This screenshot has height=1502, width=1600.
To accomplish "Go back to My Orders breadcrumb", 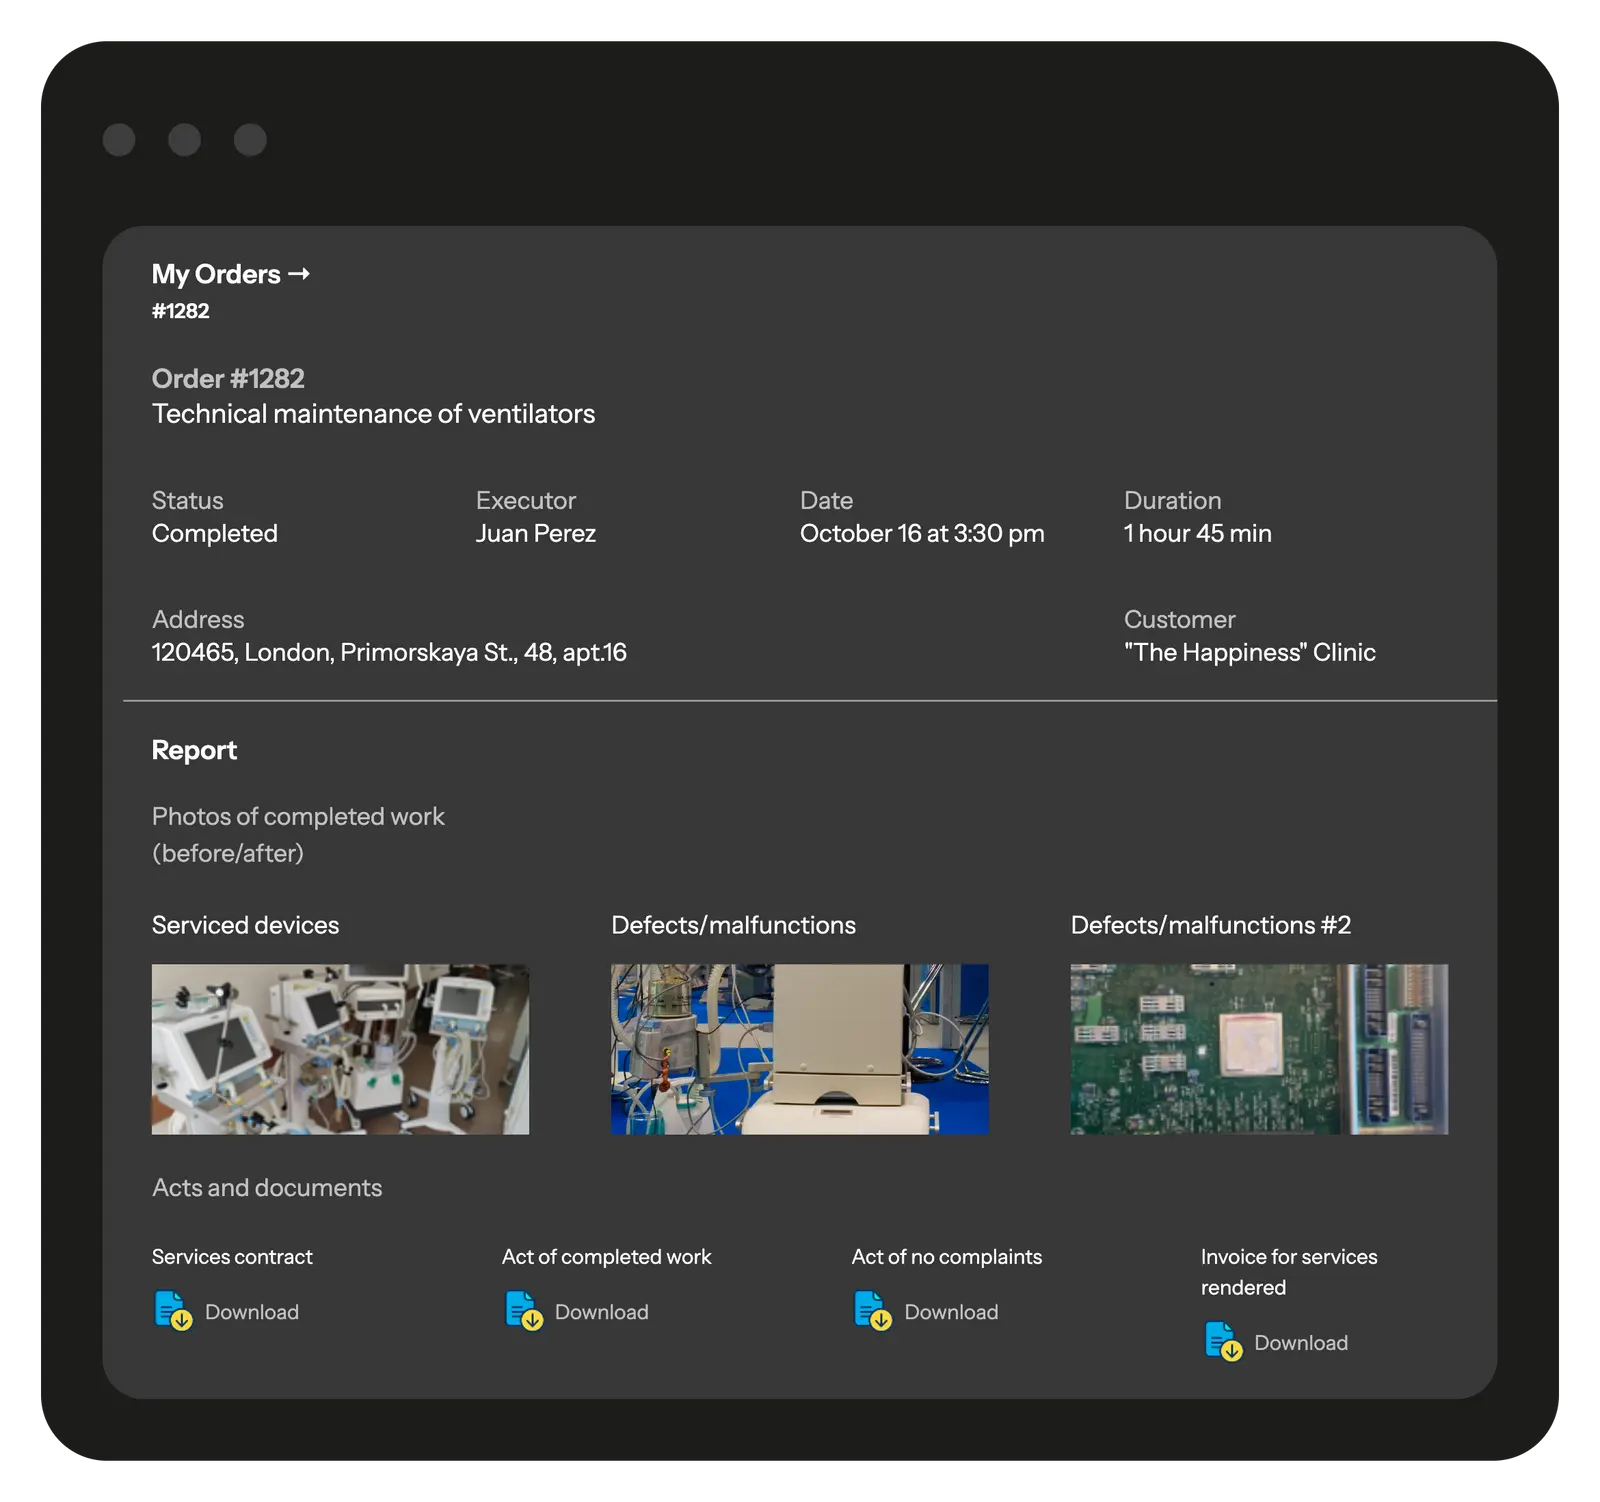I will pos(216,274).
